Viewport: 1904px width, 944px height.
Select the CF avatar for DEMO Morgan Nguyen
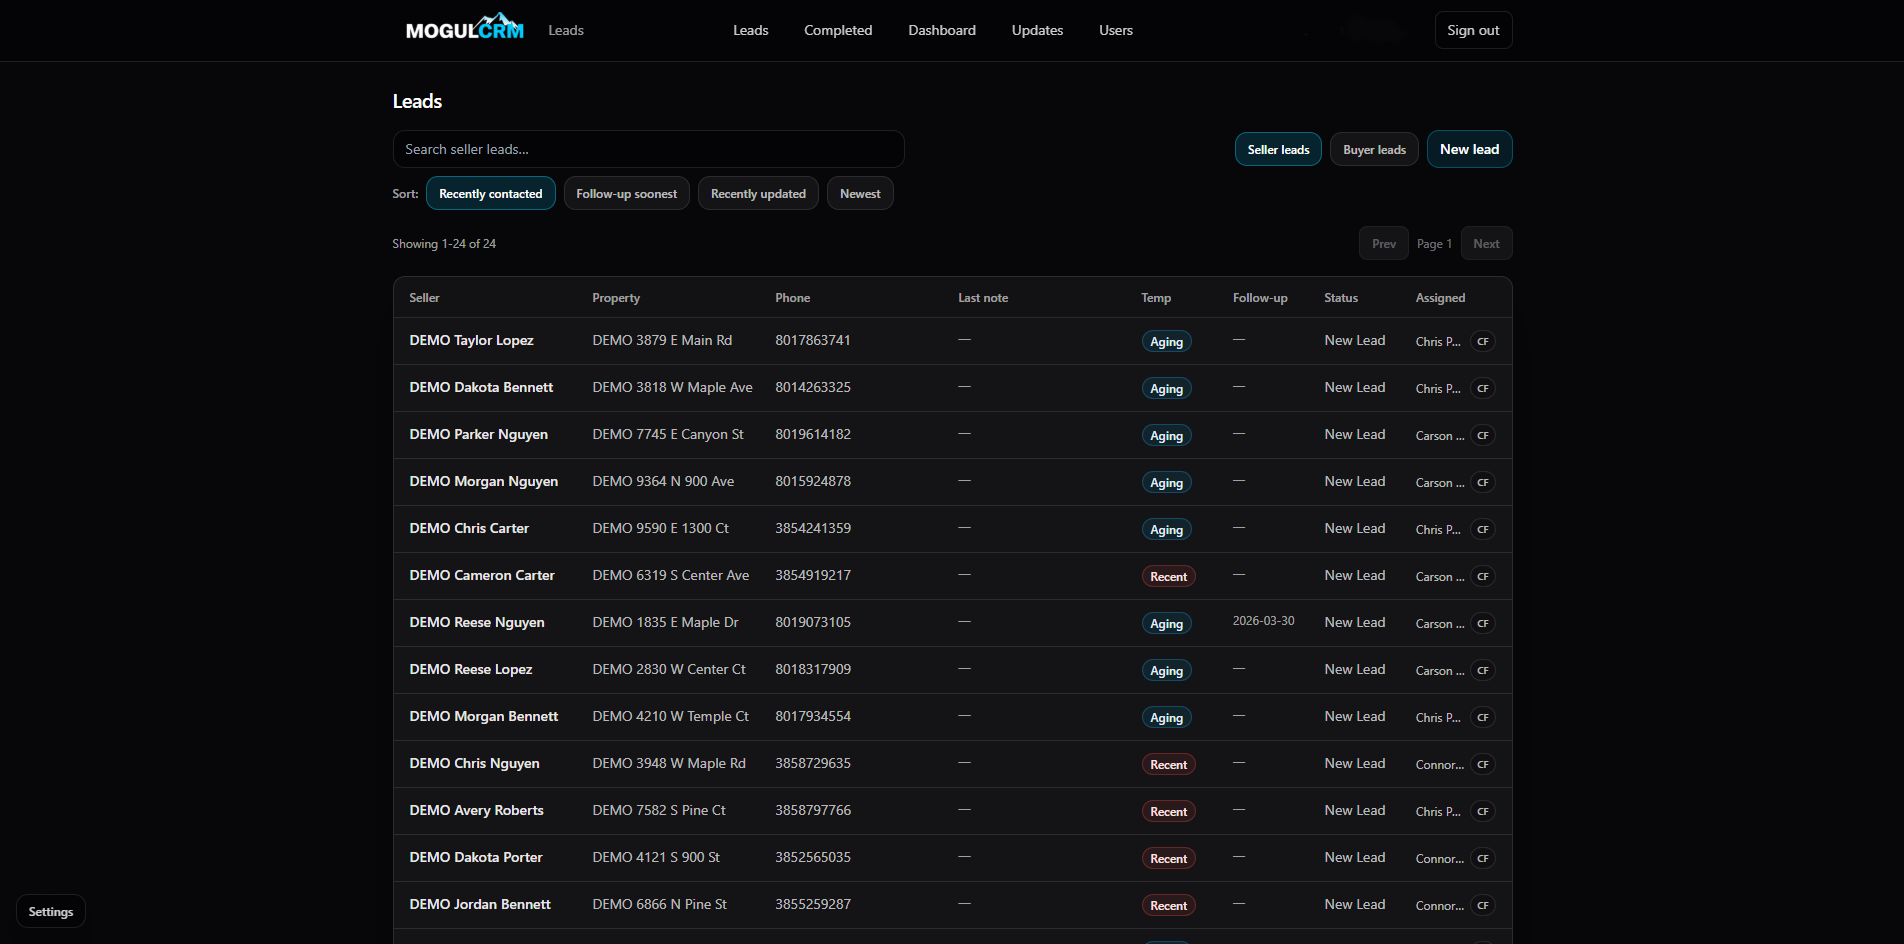(x=1483, y=482)
